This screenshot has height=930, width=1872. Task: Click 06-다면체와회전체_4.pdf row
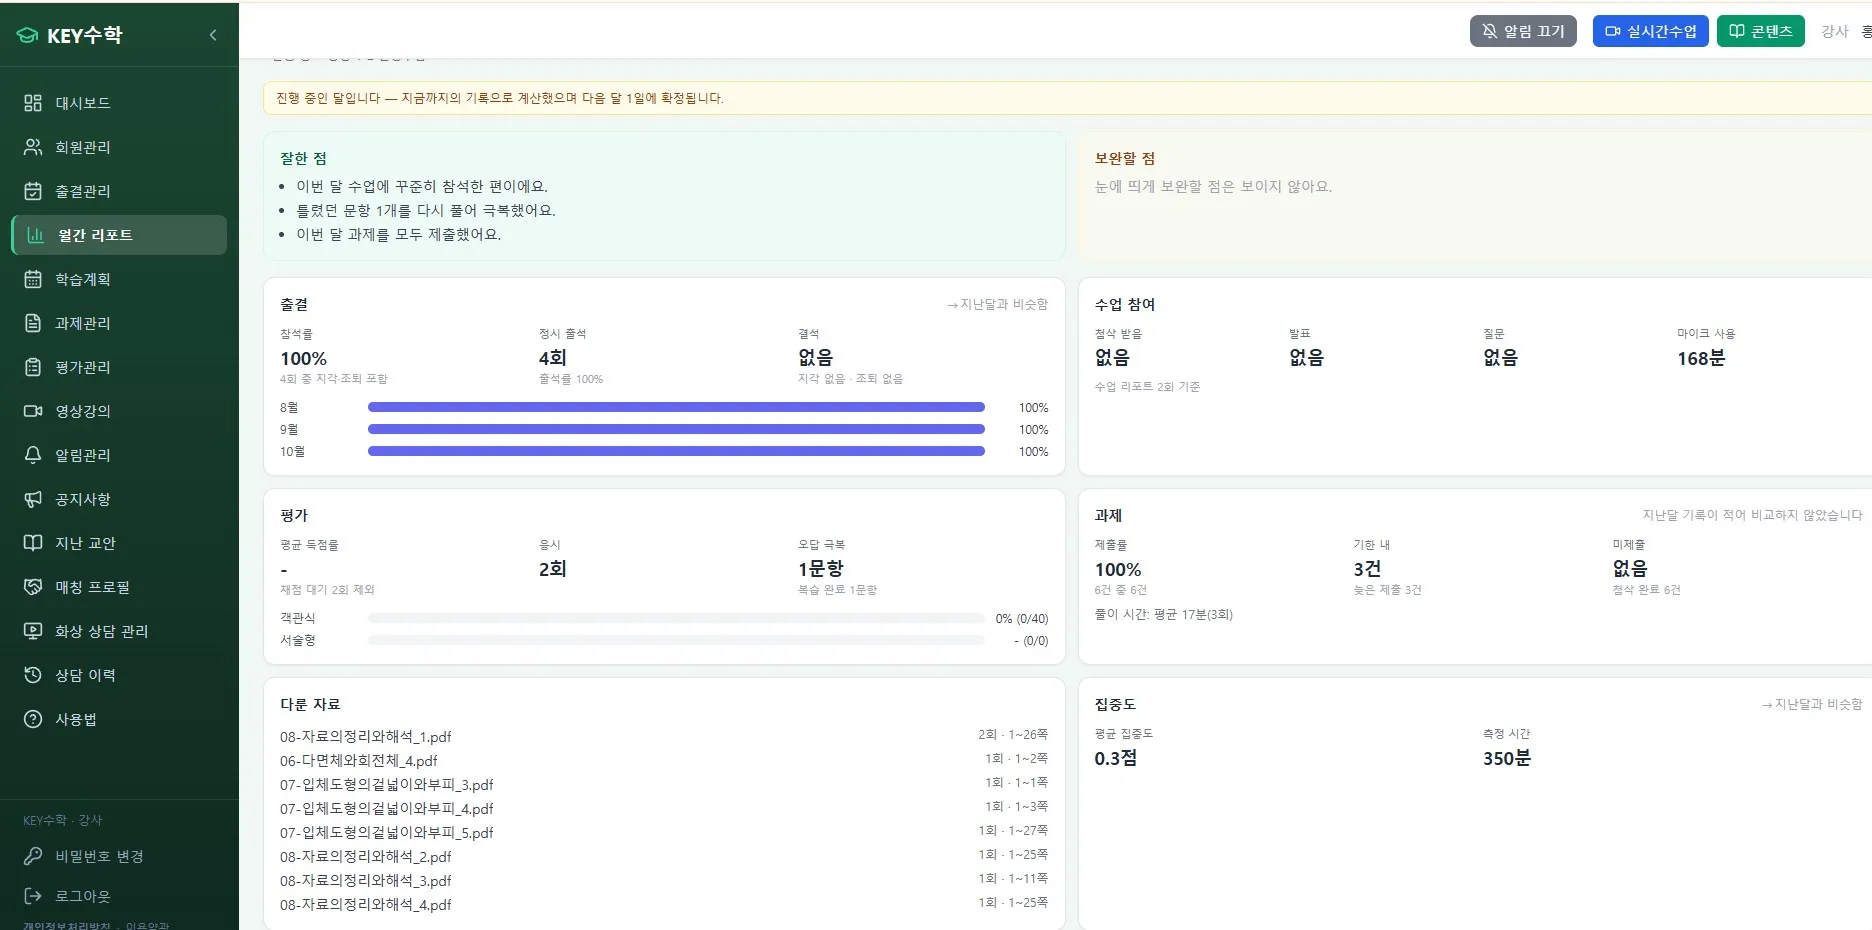[x=664, y=760]
